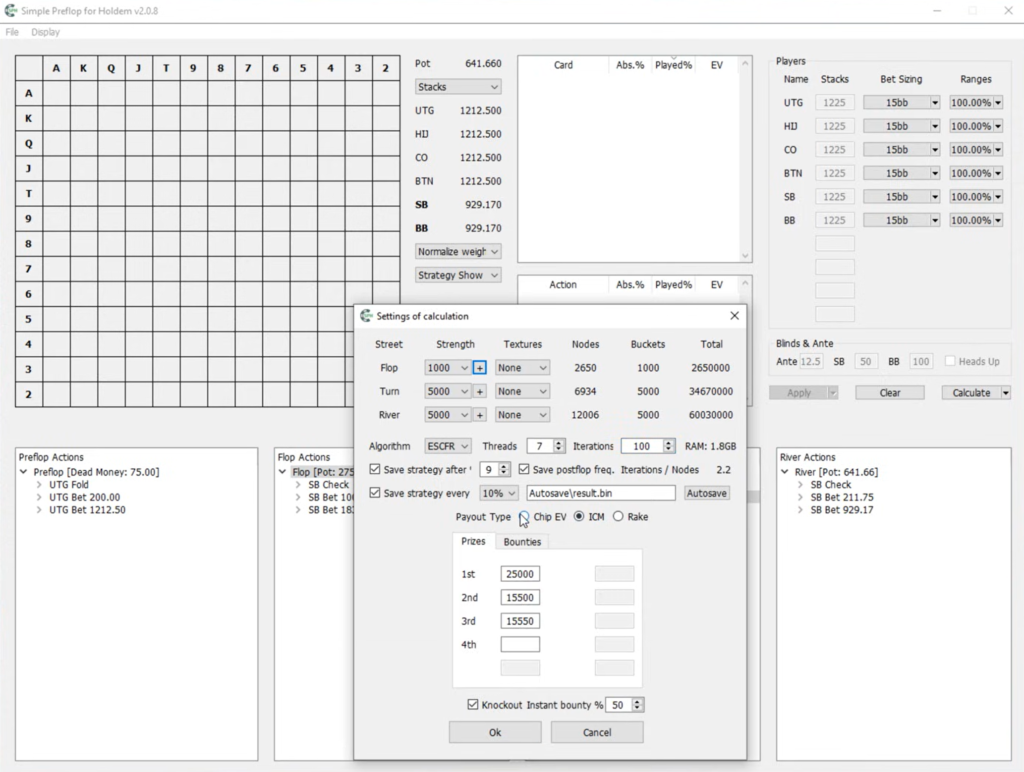Open the Flop Strength dropdown
Viewport: 1024px width, 772px height.
click(x=447, y=368)
